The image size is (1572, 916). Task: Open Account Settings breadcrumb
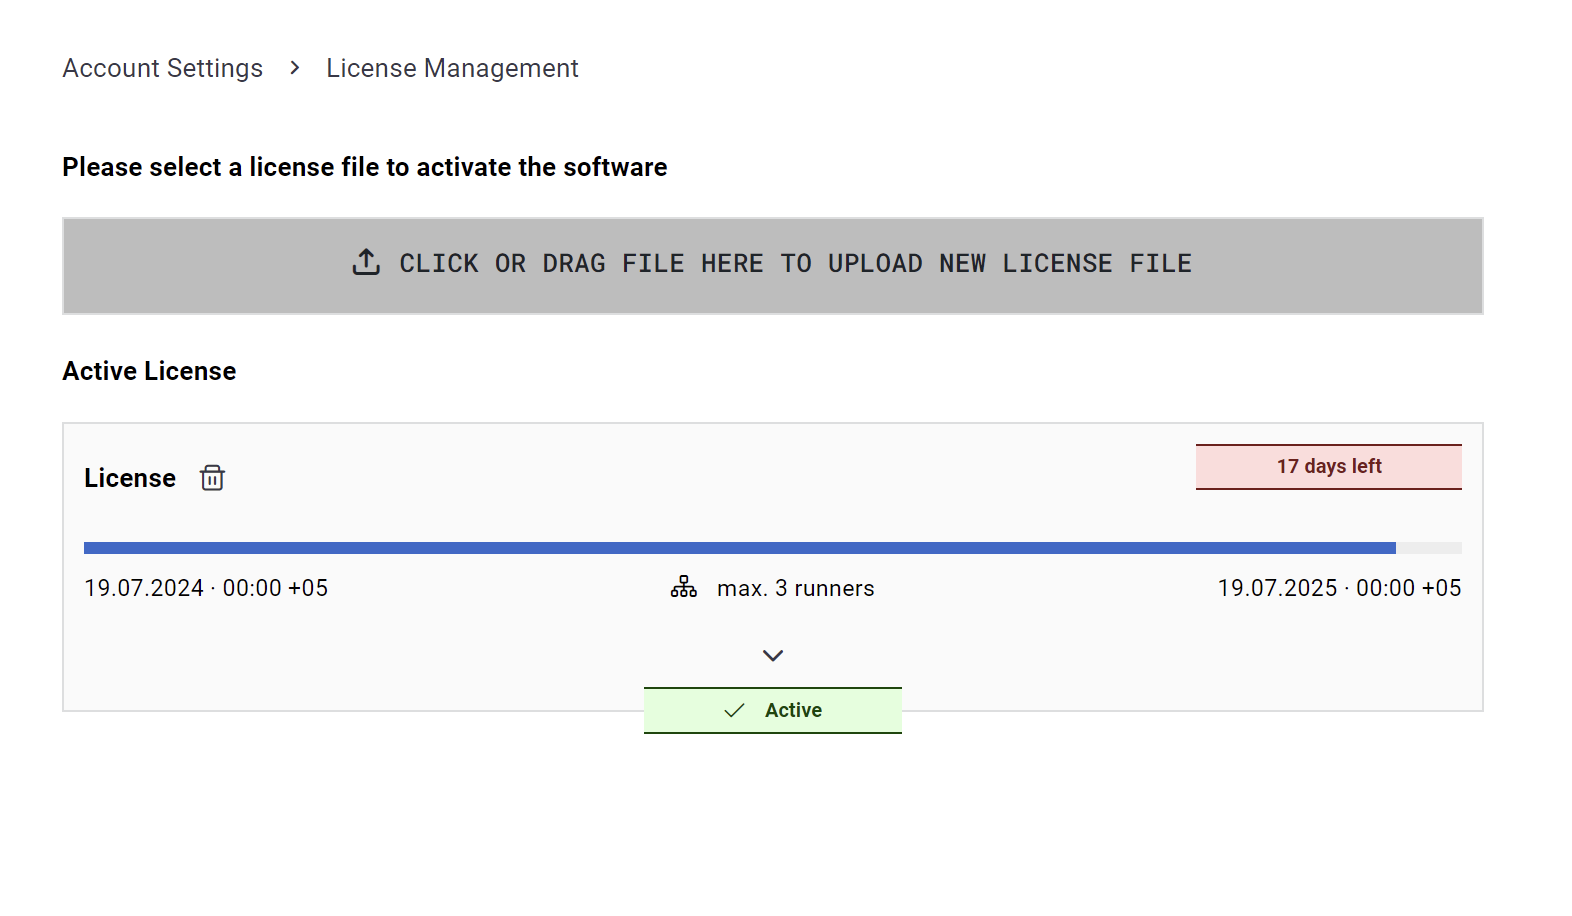point(163,68)
